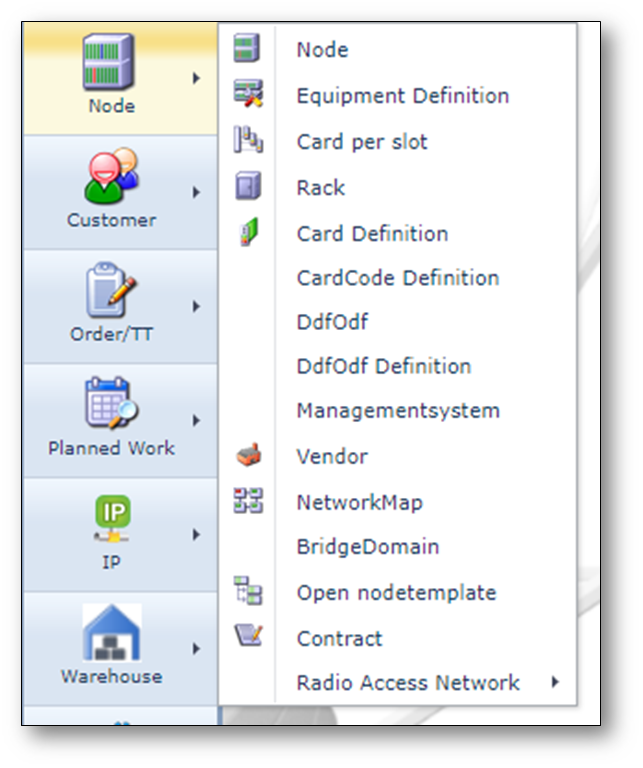Open the Rack menu item
Screen dimensions: 643x768
tap(320, 187)
